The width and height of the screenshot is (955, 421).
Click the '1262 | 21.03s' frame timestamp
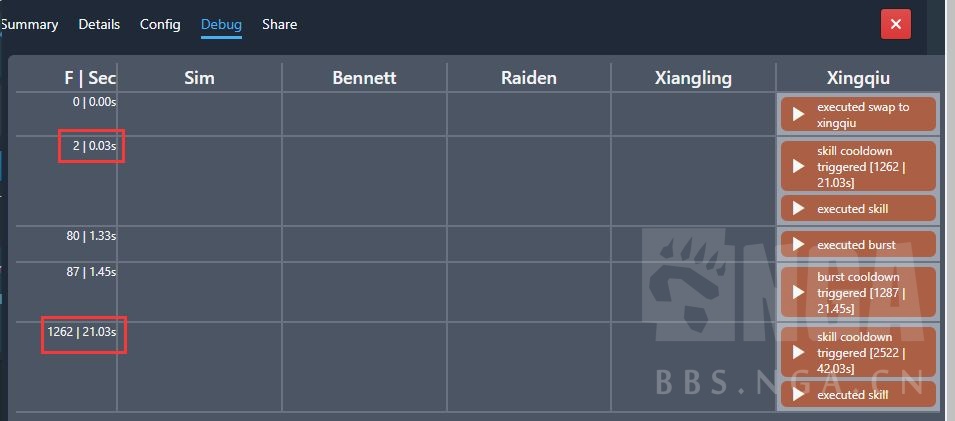tap(82, 332)
